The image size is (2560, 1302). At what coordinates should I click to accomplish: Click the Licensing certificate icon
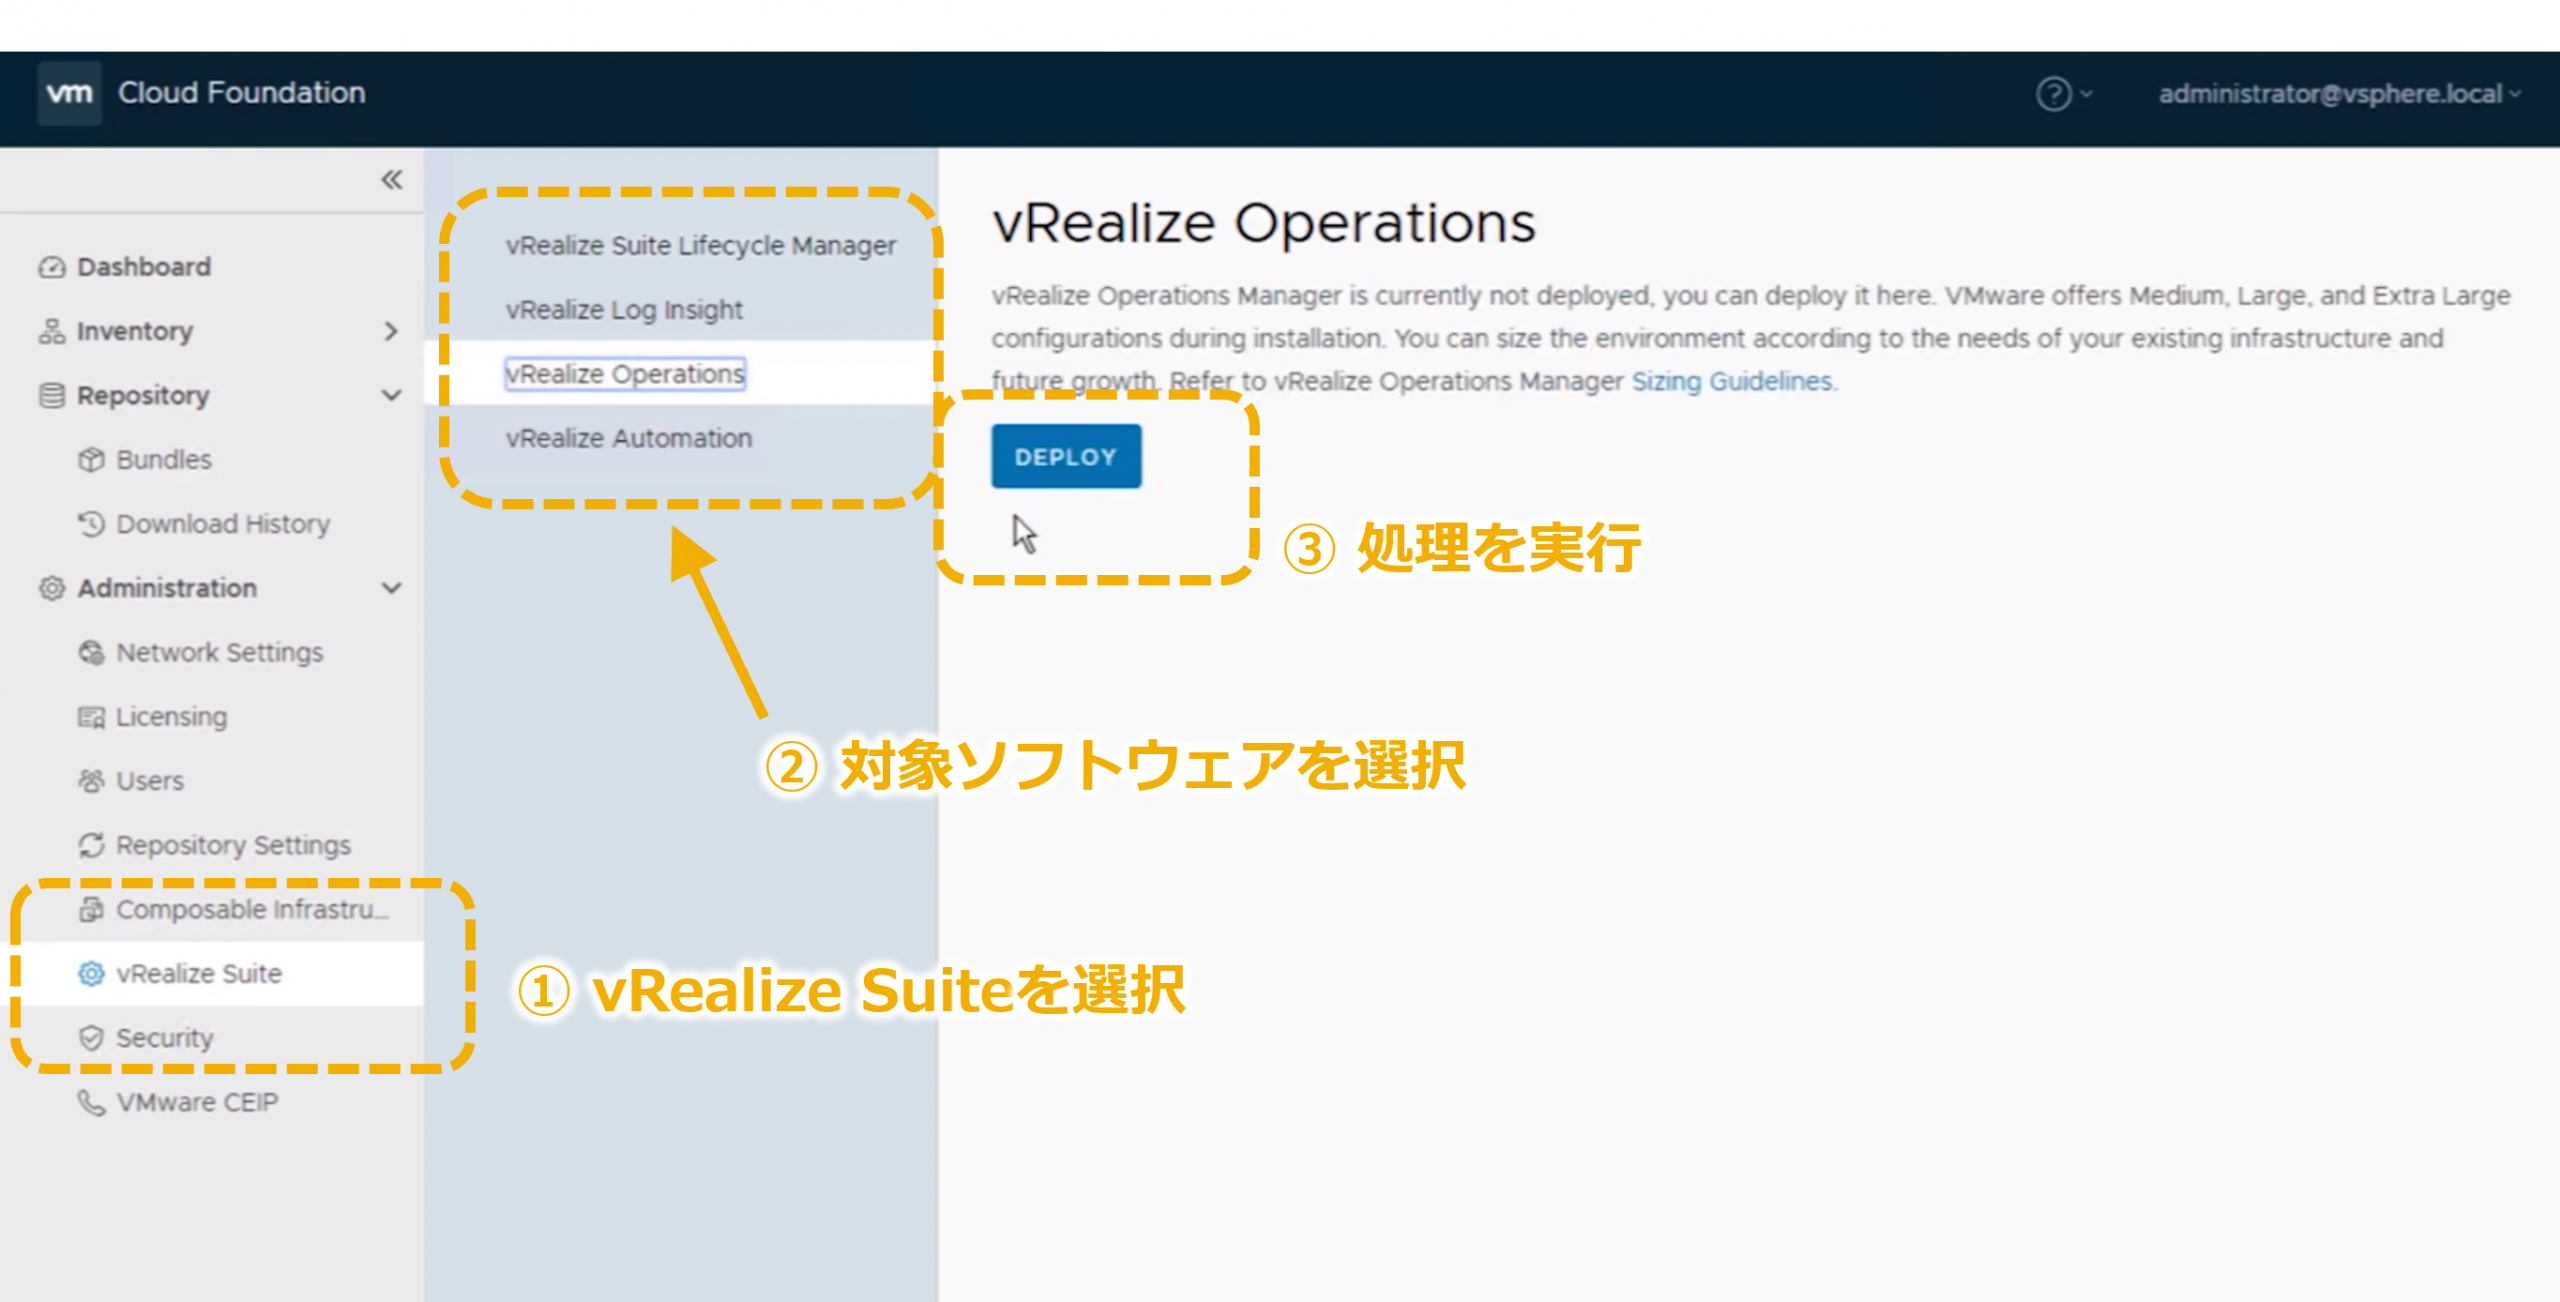point(91,717)
